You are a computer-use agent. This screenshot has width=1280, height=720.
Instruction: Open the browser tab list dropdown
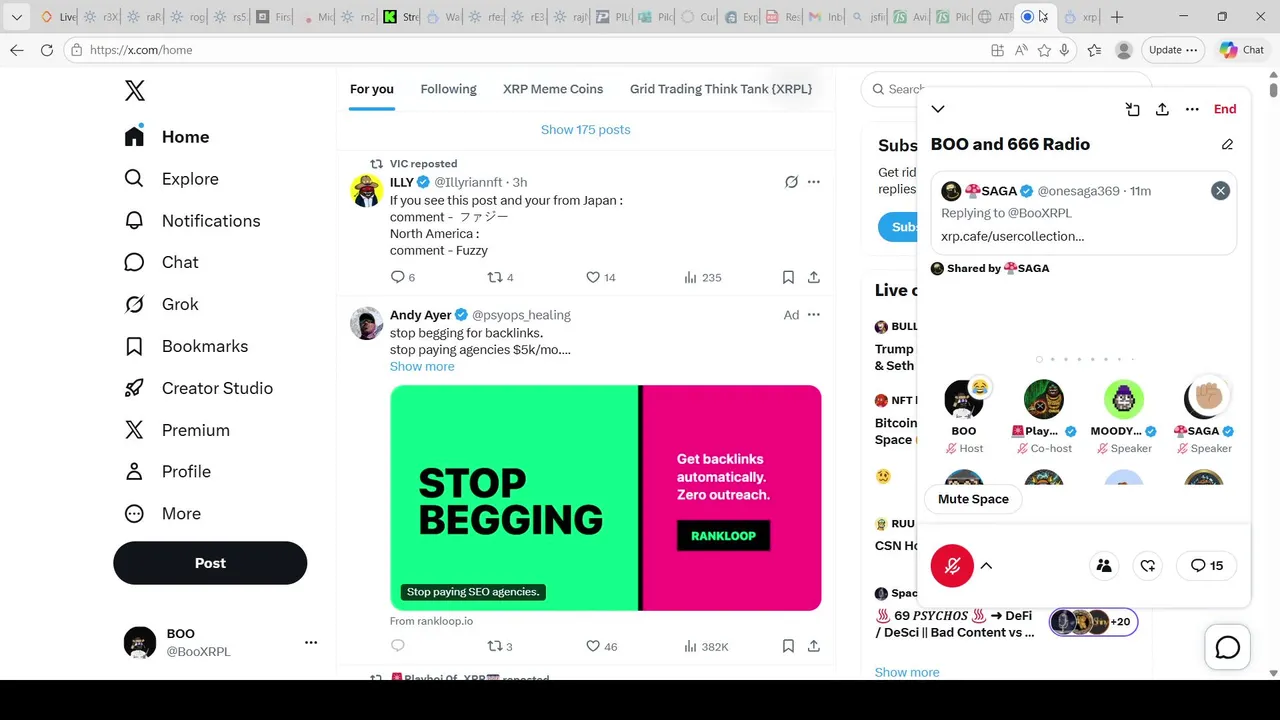pos(17,17)
